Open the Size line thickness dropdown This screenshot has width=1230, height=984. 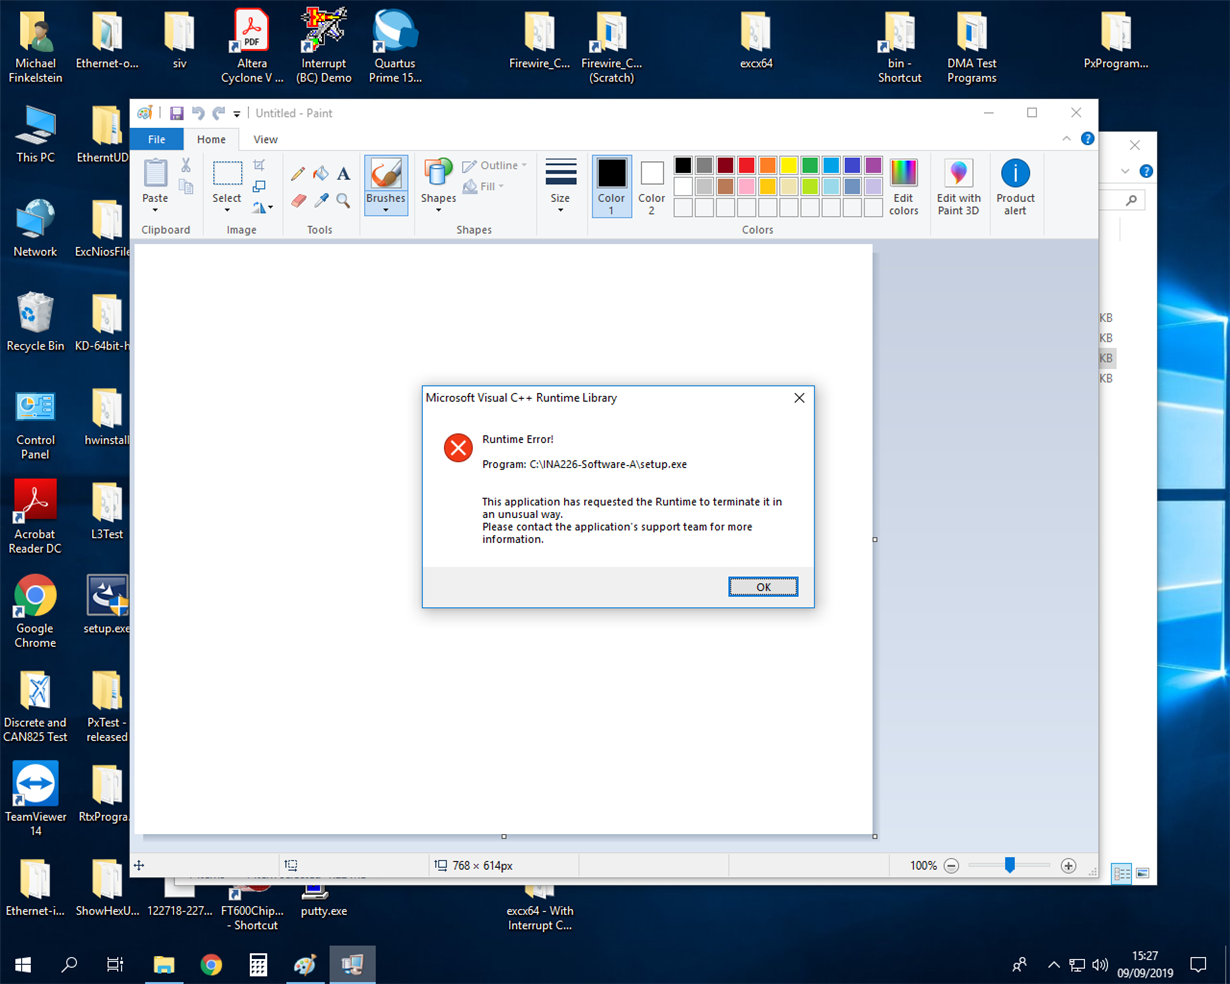pos(560,186)
